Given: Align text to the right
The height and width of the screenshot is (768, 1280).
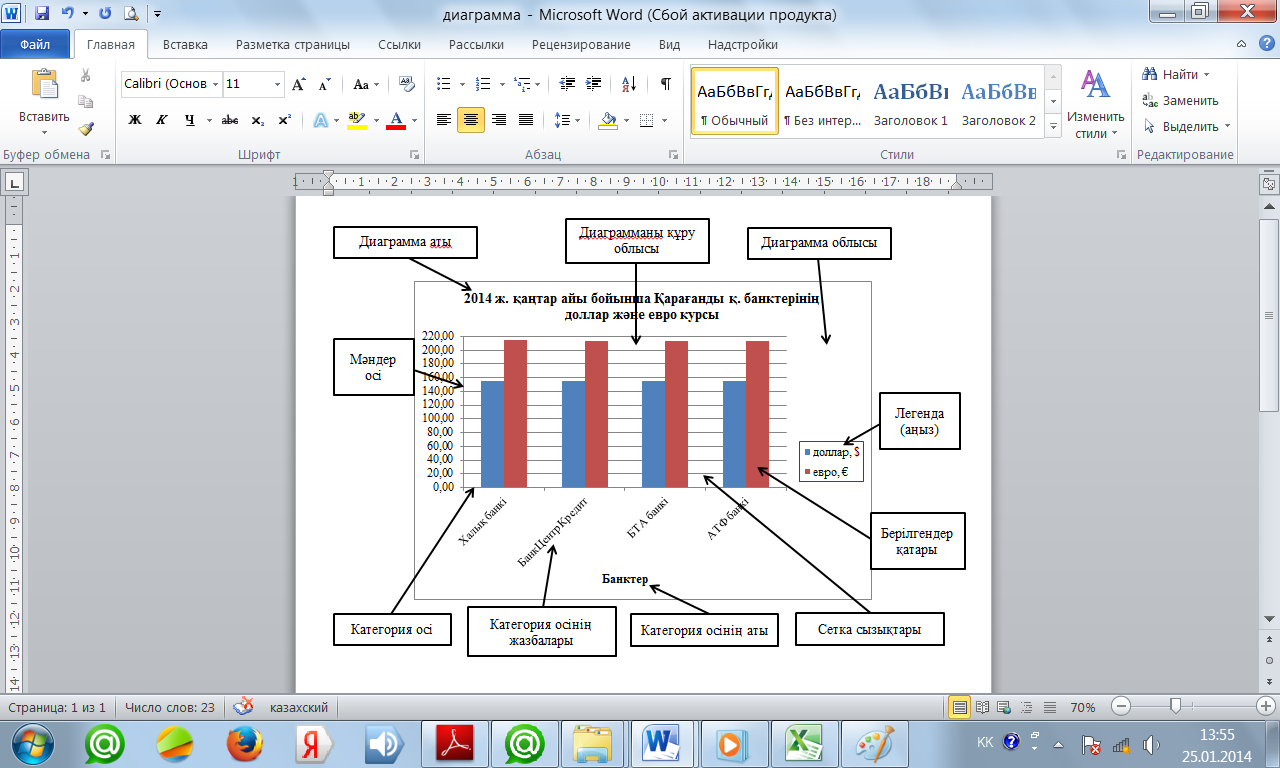Looking at the screenshot, I should [x=499, y=120].
